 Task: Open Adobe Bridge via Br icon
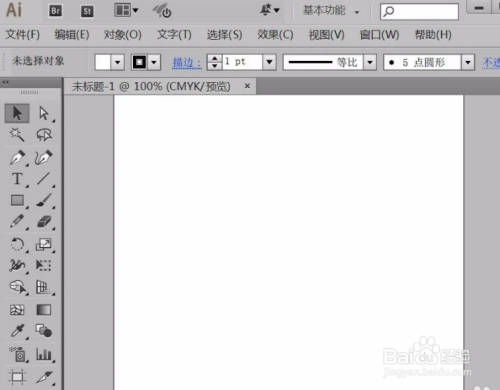coord(55,11)
